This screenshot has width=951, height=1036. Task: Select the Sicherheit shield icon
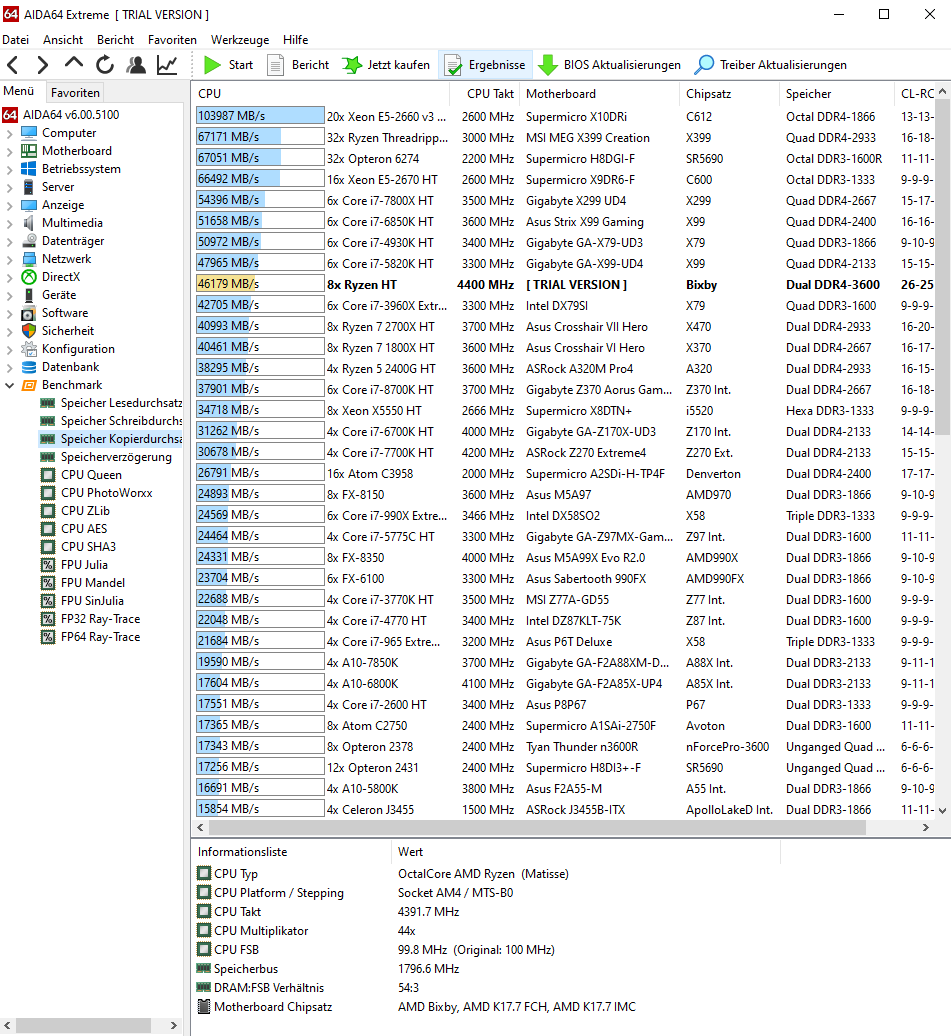coord(28,331)
